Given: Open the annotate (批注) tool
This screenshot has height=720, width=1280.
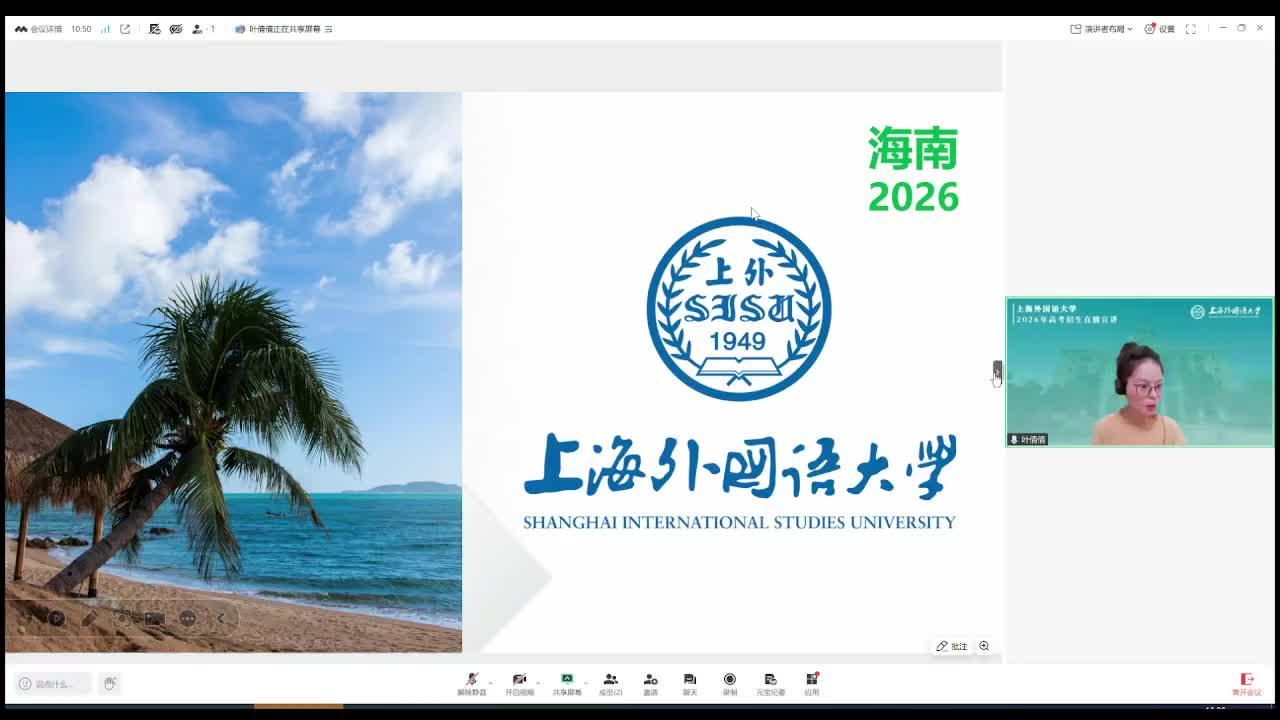Looking at the screenshot, I should [952, 646].
